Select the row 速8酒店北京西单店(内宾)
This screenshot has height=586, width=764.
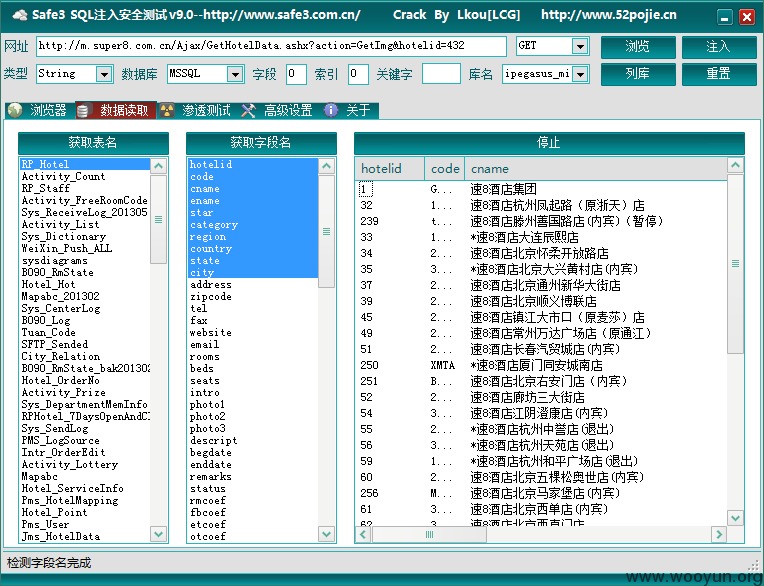(541, 509)
